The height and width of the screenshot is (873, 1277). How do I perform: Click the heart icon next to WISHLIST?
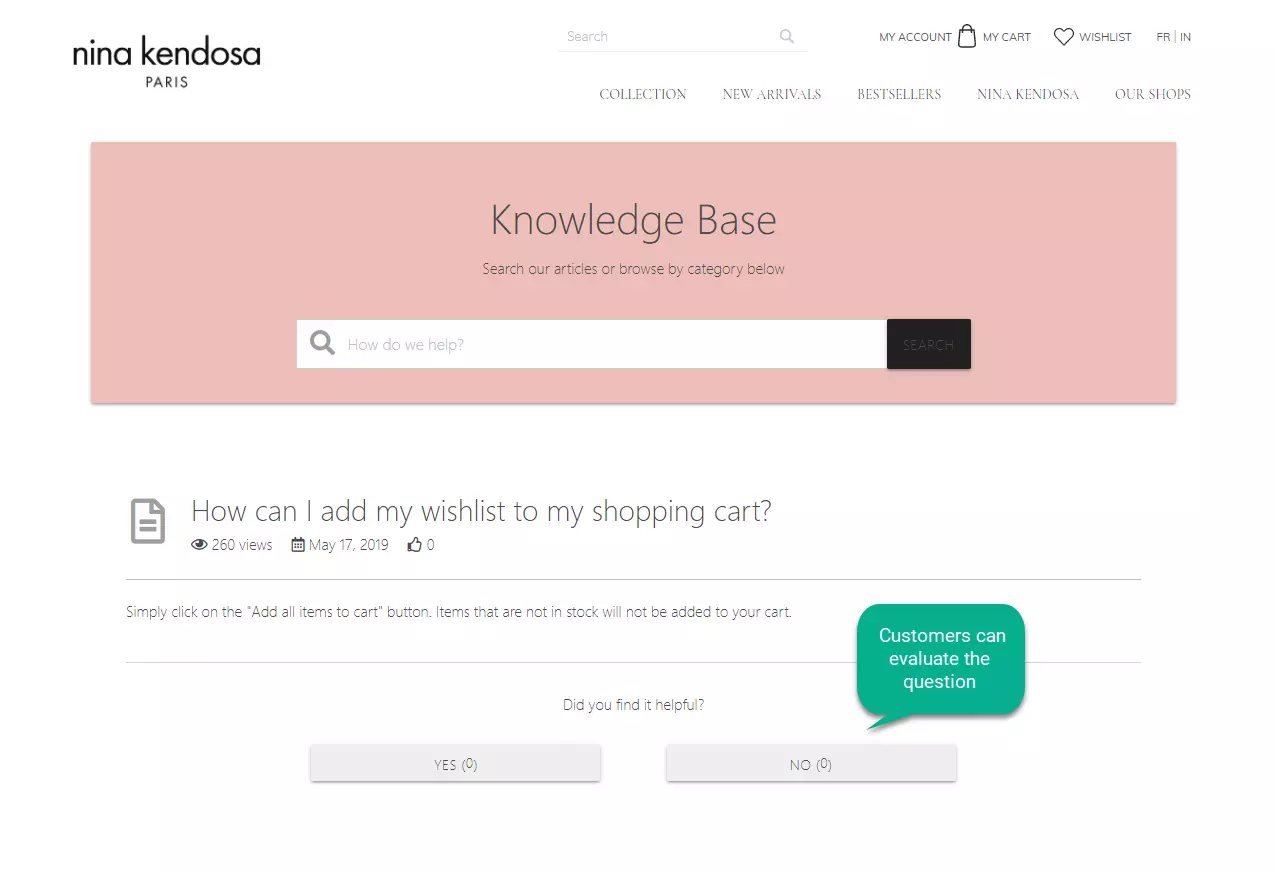[1063, 36]
